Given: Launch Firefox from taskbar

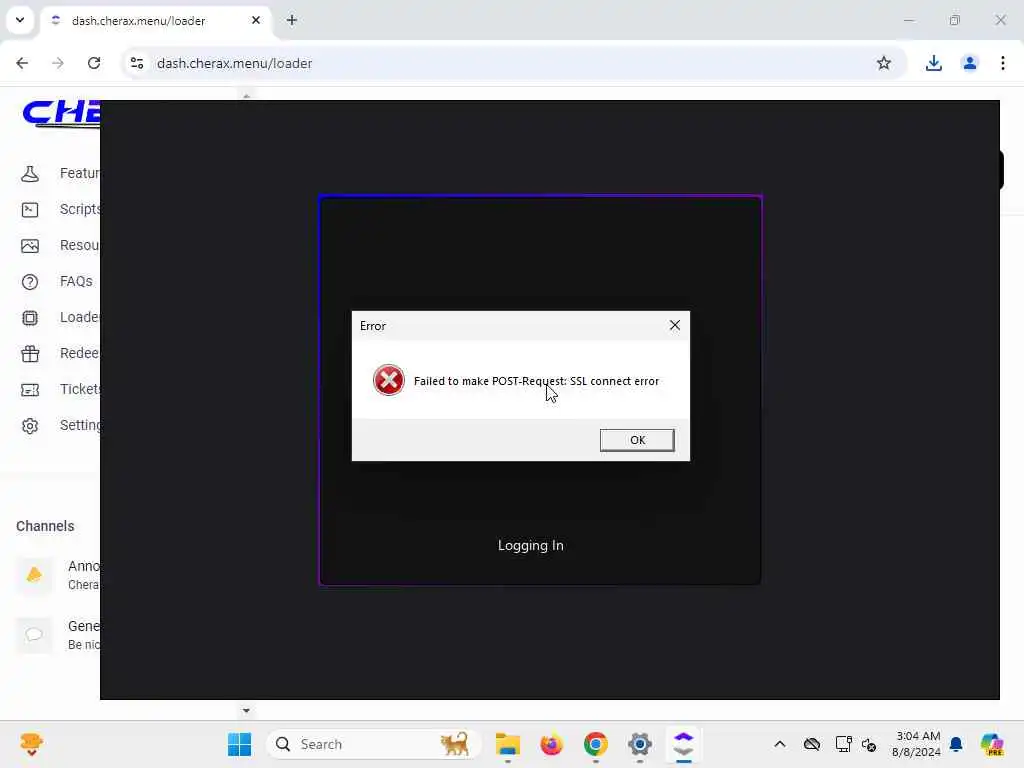Looking at the screenshot, I should pyautogui.click(x=551, y=744).
